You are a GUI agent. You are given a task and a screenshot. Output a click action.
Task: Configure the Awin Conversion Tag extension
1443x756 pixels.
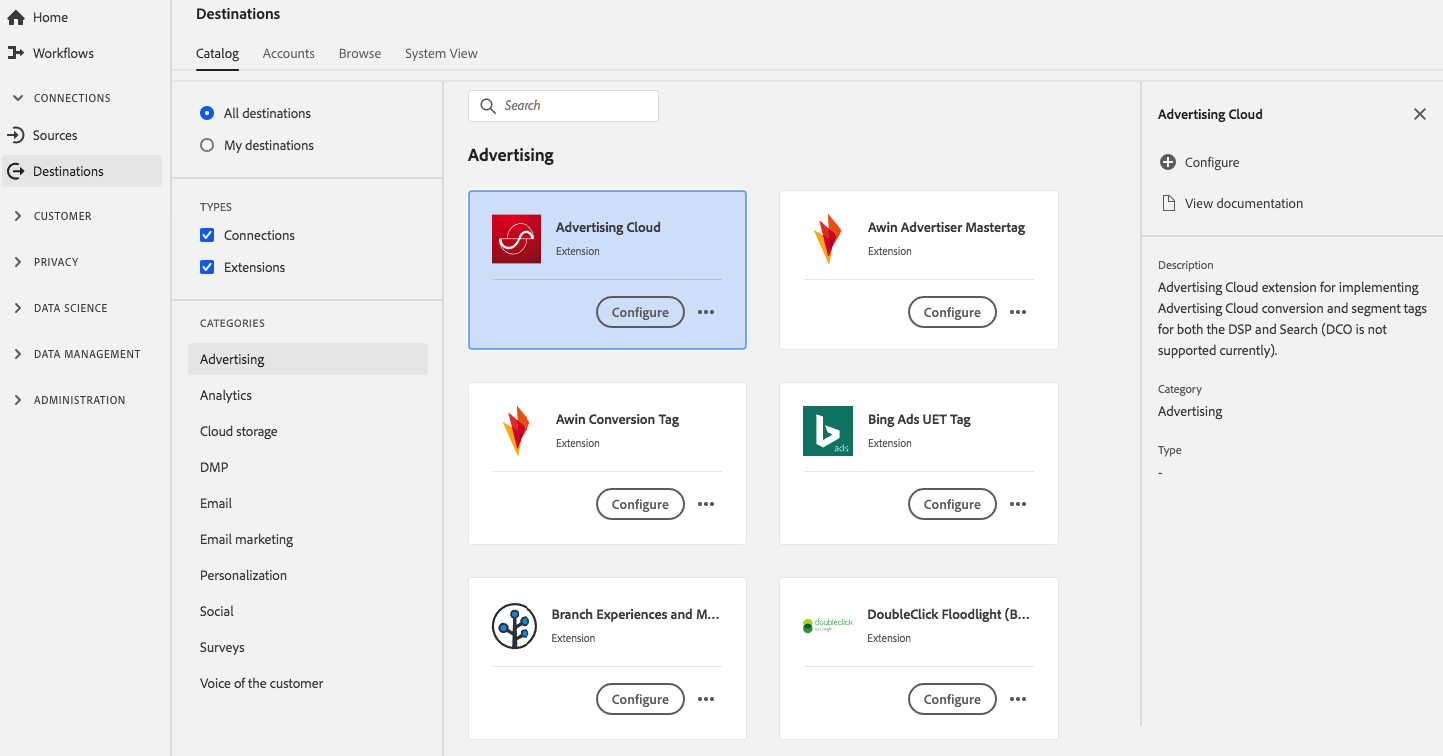click(640, 504)
